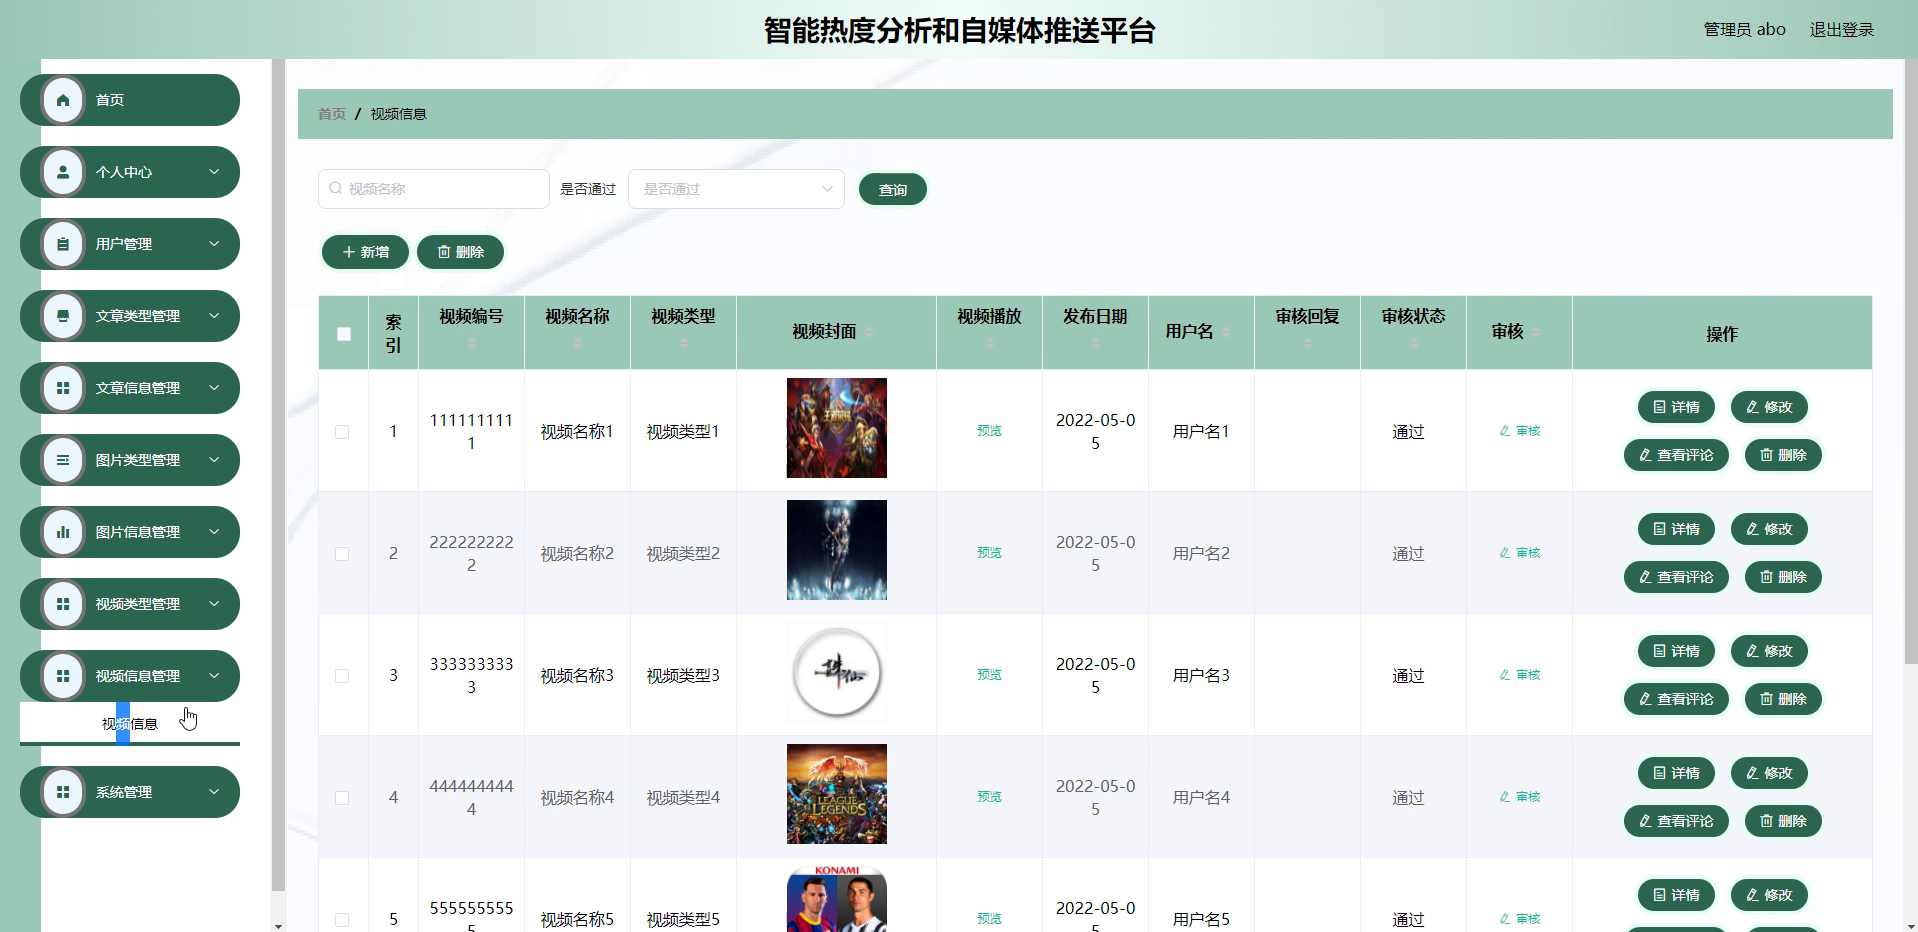
Task: Click the 新增 add button
Action: [x=365, y=252]
